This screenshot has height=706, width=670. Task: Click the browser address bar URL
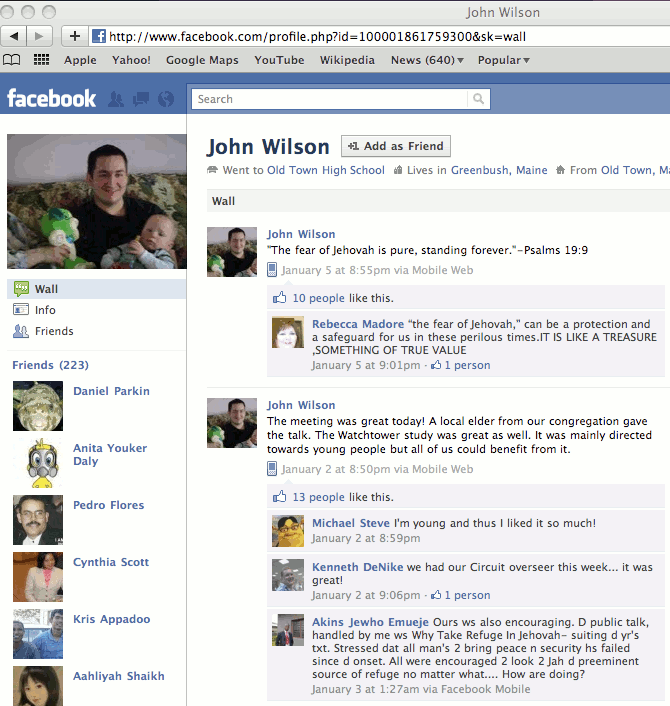(317, 36)
